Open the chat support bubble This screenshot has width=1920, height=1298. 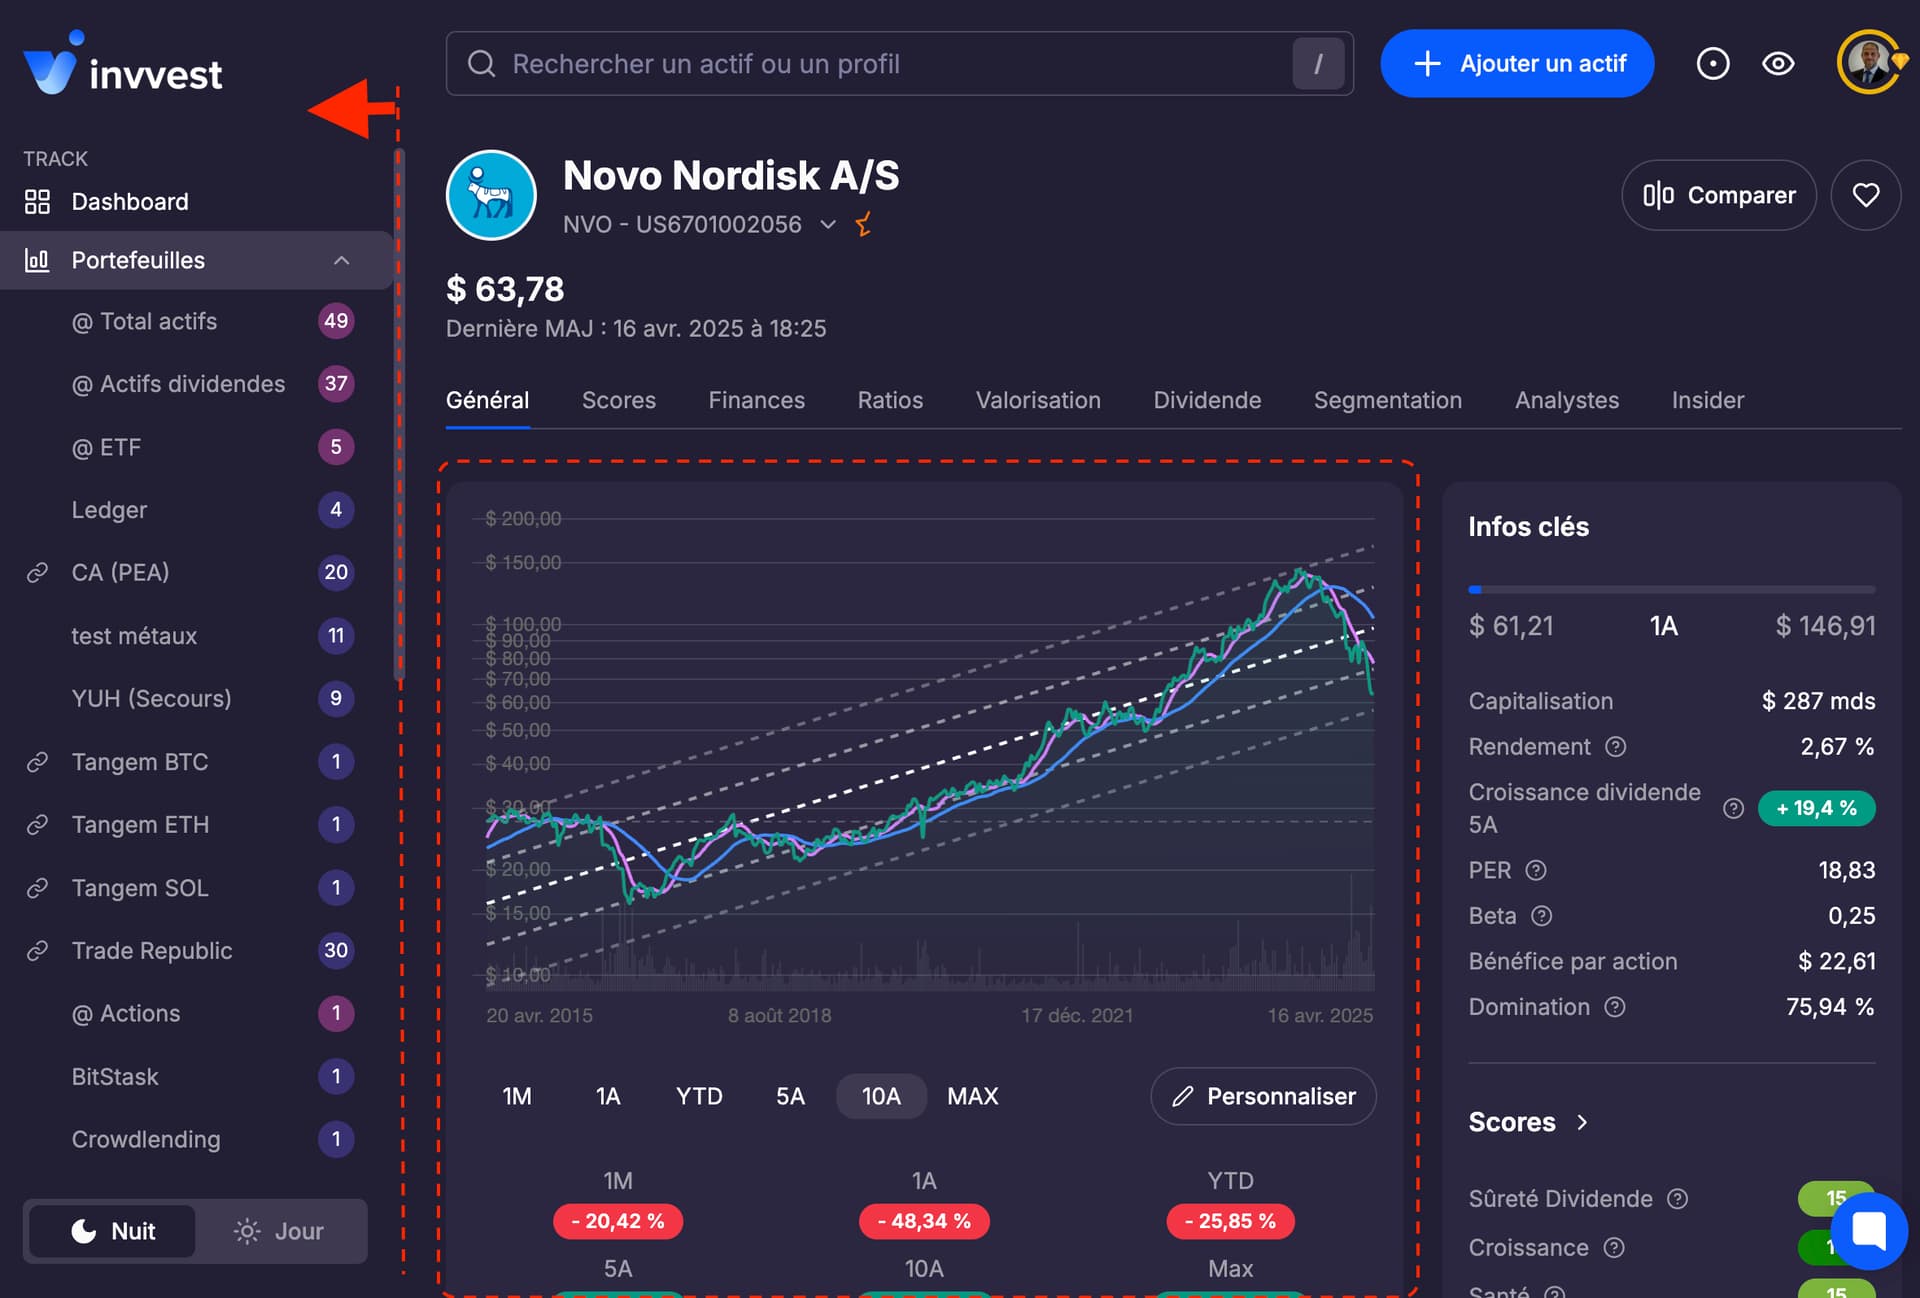[x=1868, y=1231]
